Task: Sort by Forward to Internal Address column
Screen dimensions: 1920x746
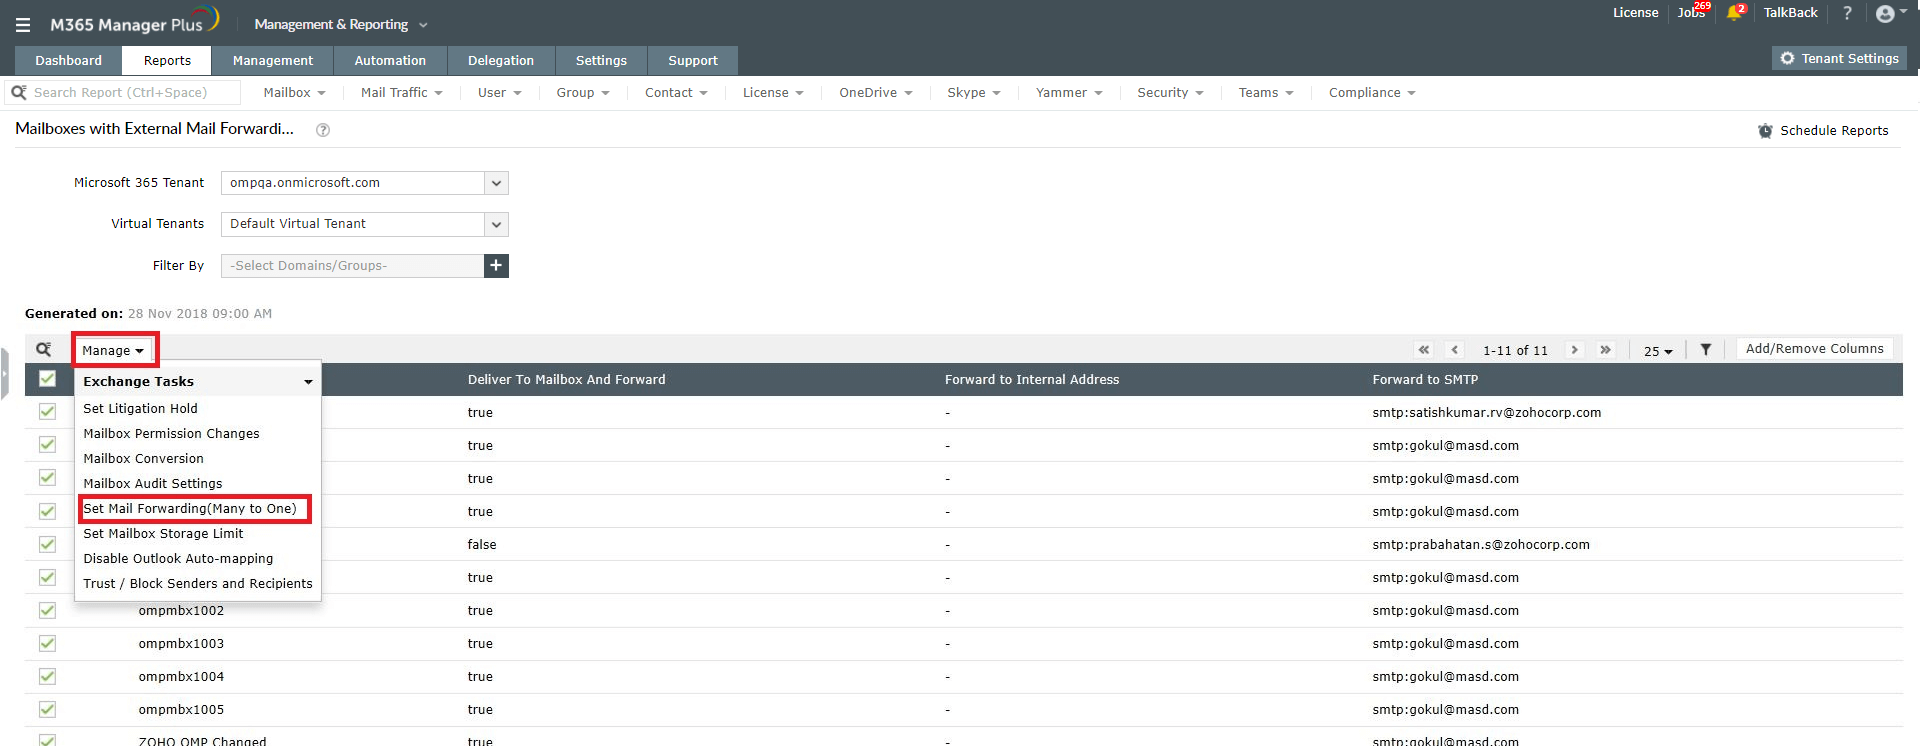Action: click(1032, 380)
